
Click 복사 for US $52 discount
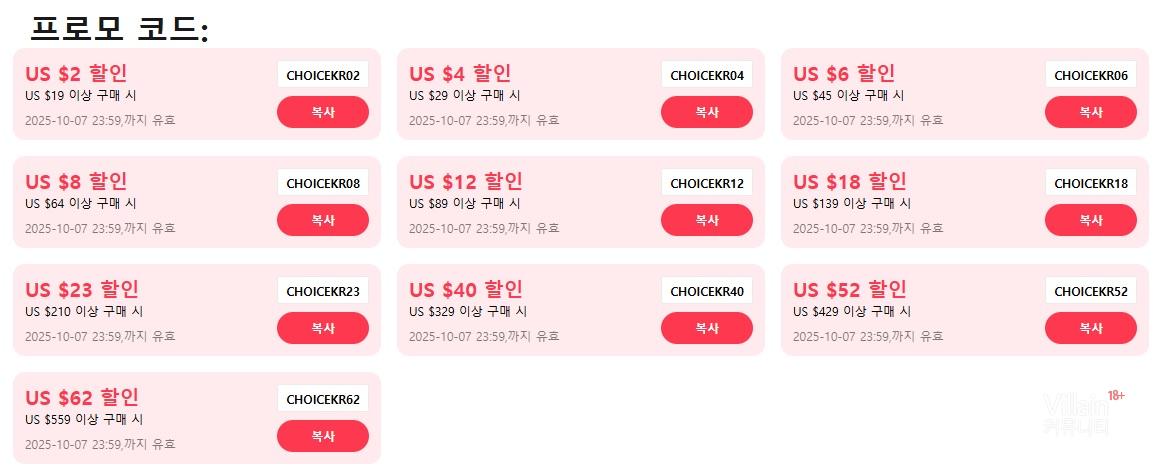tap(1090, 328)
